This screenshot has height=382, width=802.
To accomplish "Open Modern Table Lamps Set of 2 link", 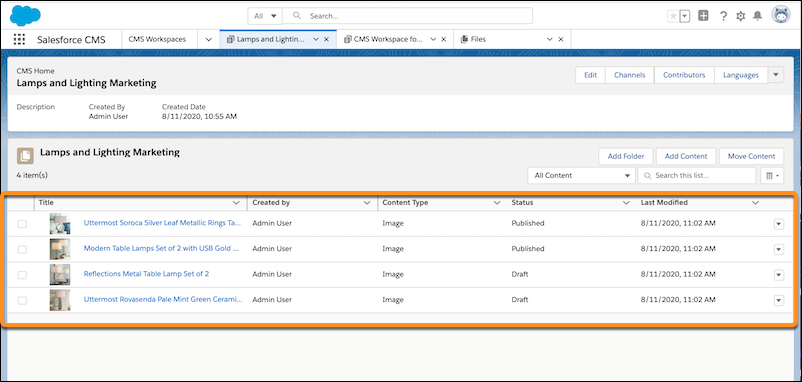I will [161, 249].
